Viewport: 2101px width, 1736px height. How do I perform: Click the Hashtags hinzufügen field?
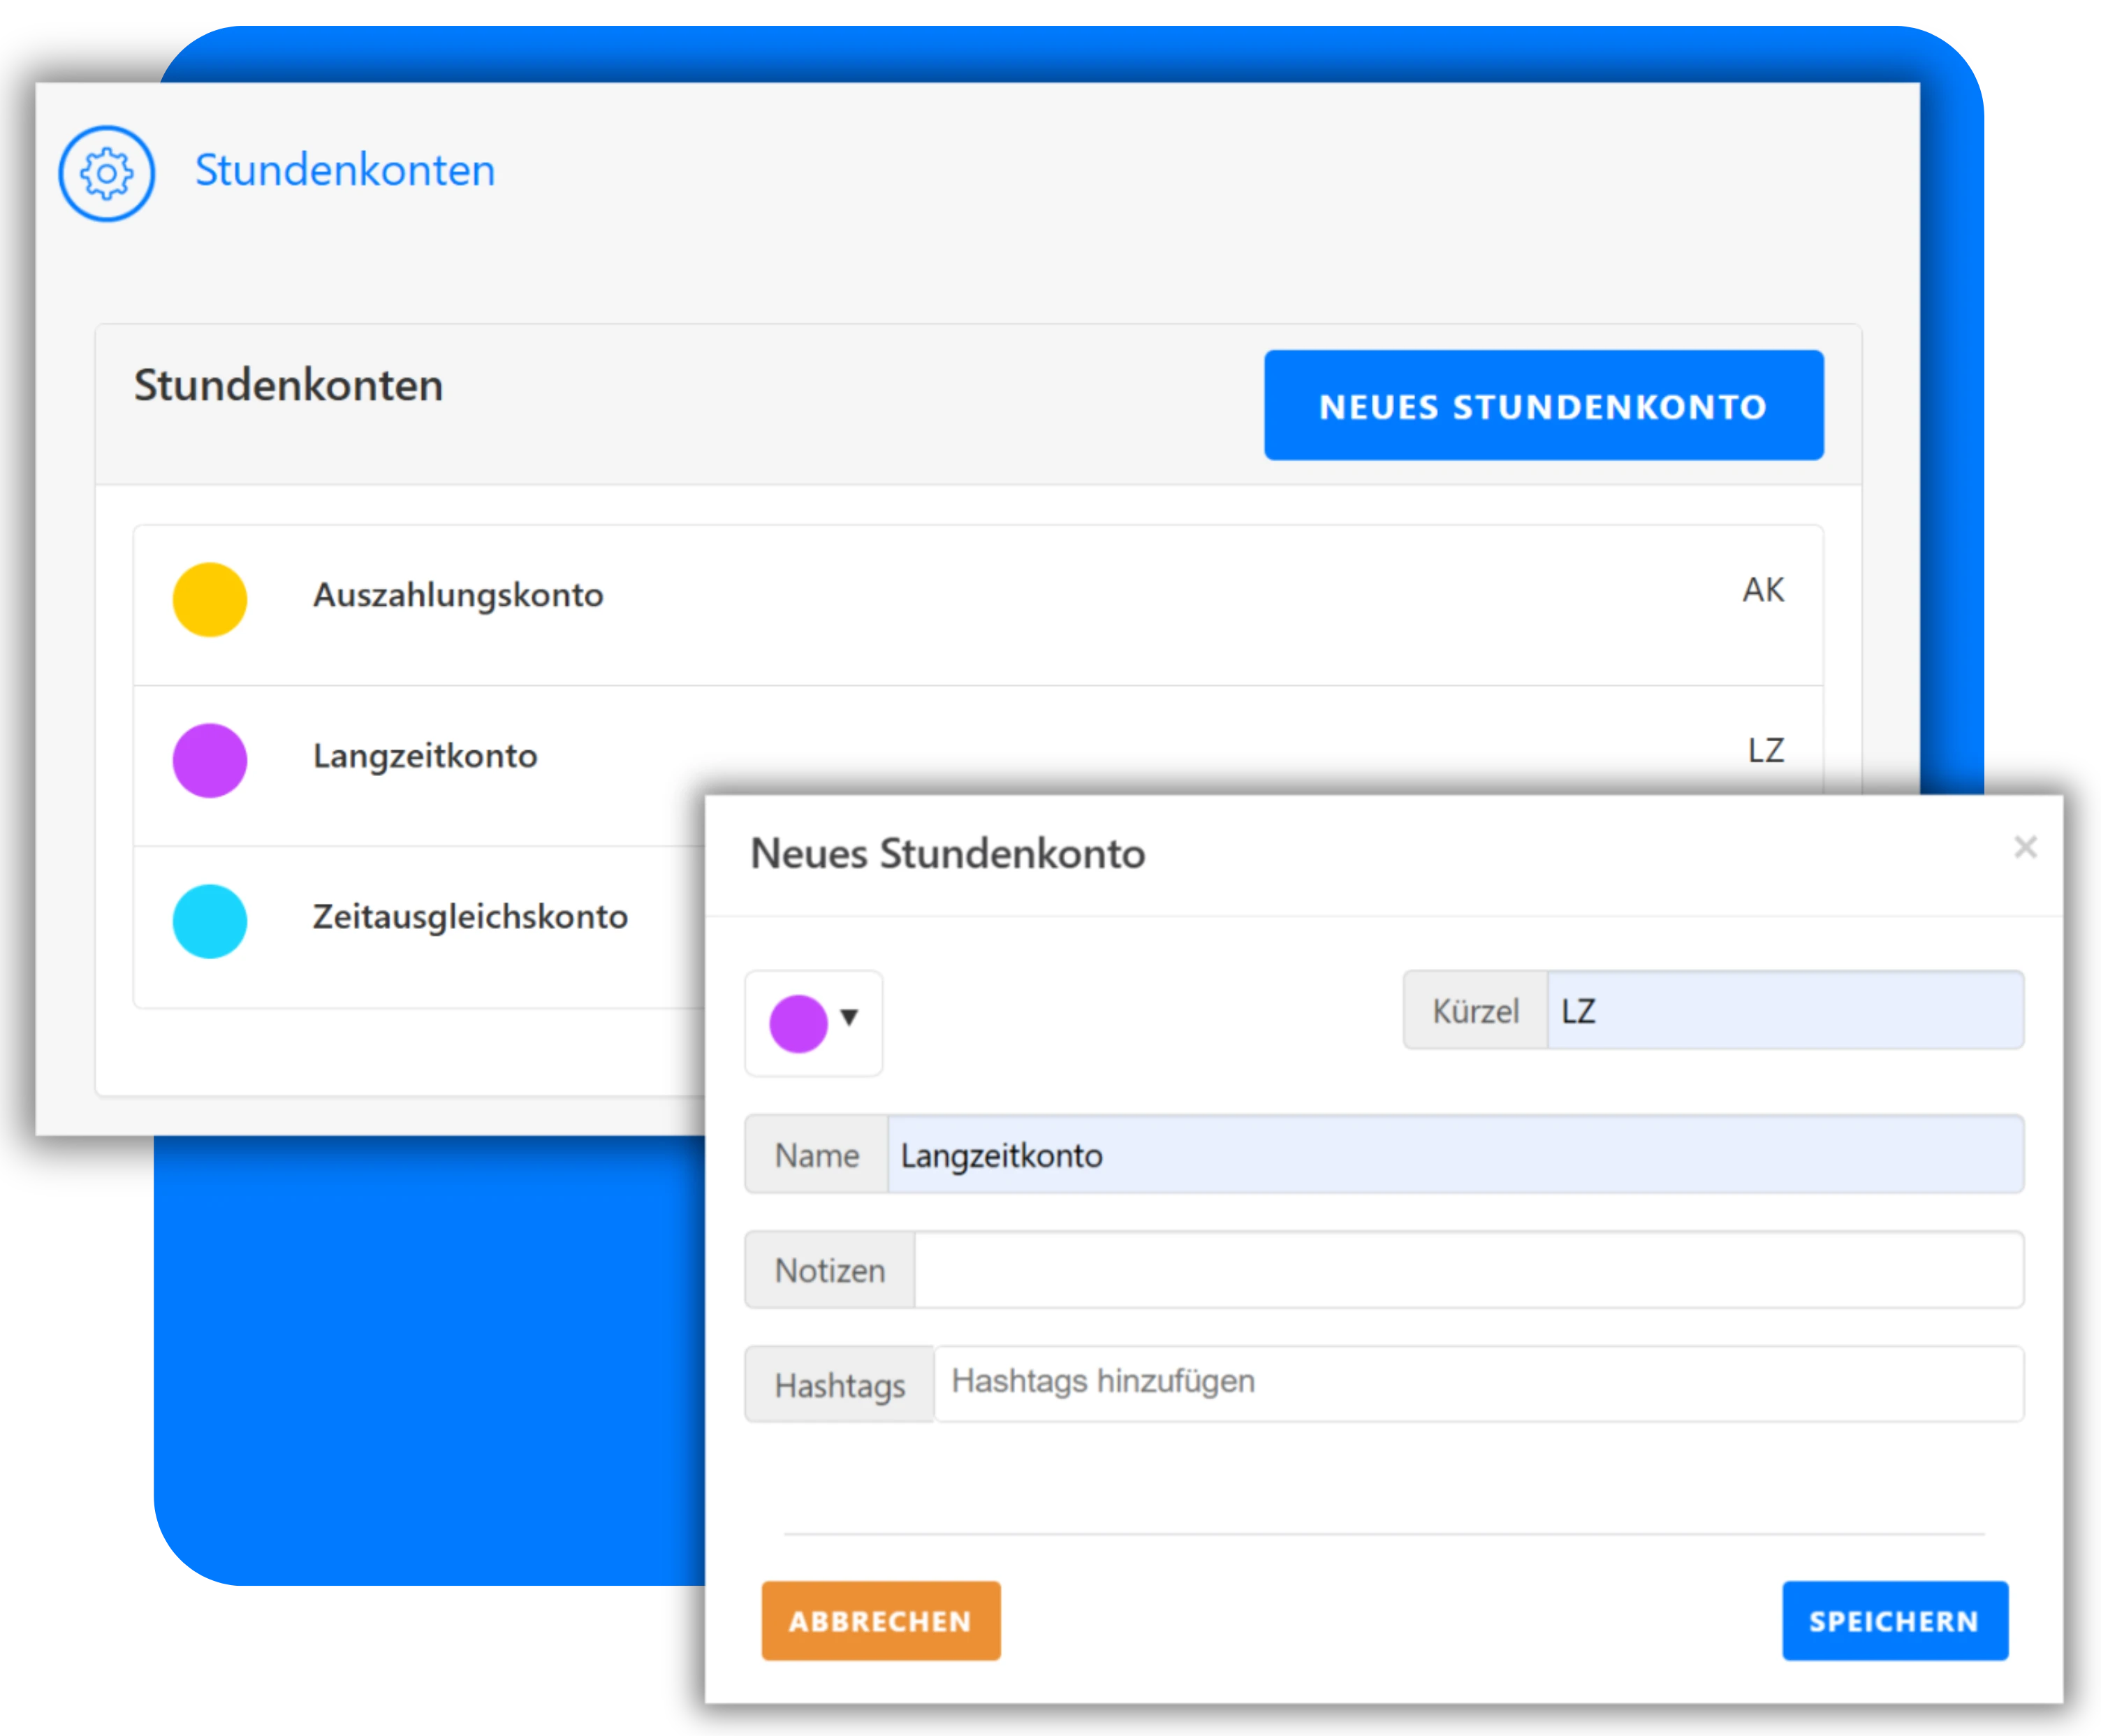point(1479,1384)
